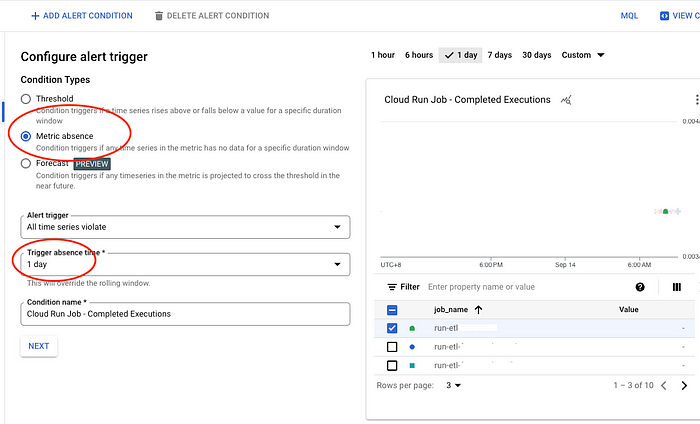Click the NEXT button
The width and height of the screenshot is (700, 424).
pos(39,346)
